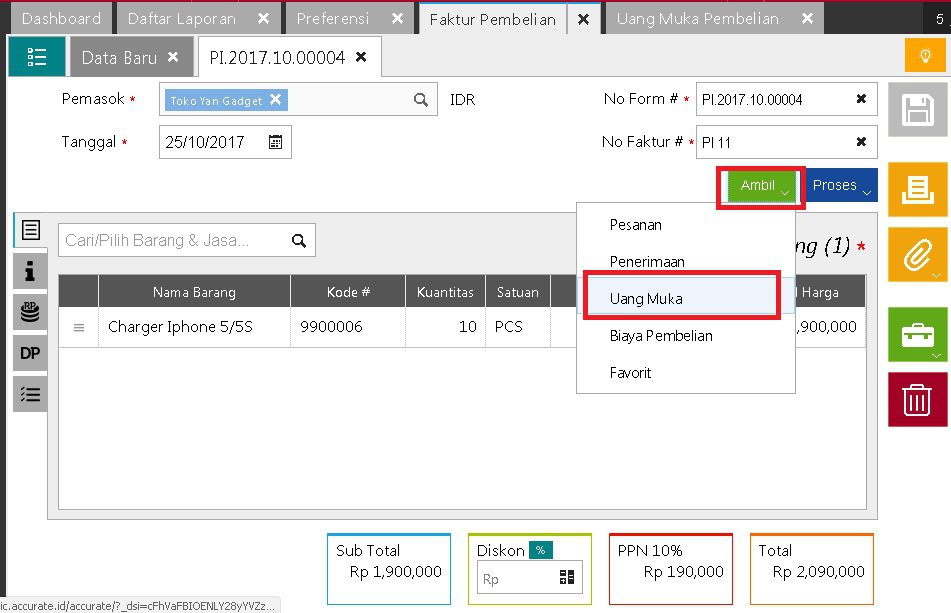Expand the blue Proses dropdown

tap(841, 186)
